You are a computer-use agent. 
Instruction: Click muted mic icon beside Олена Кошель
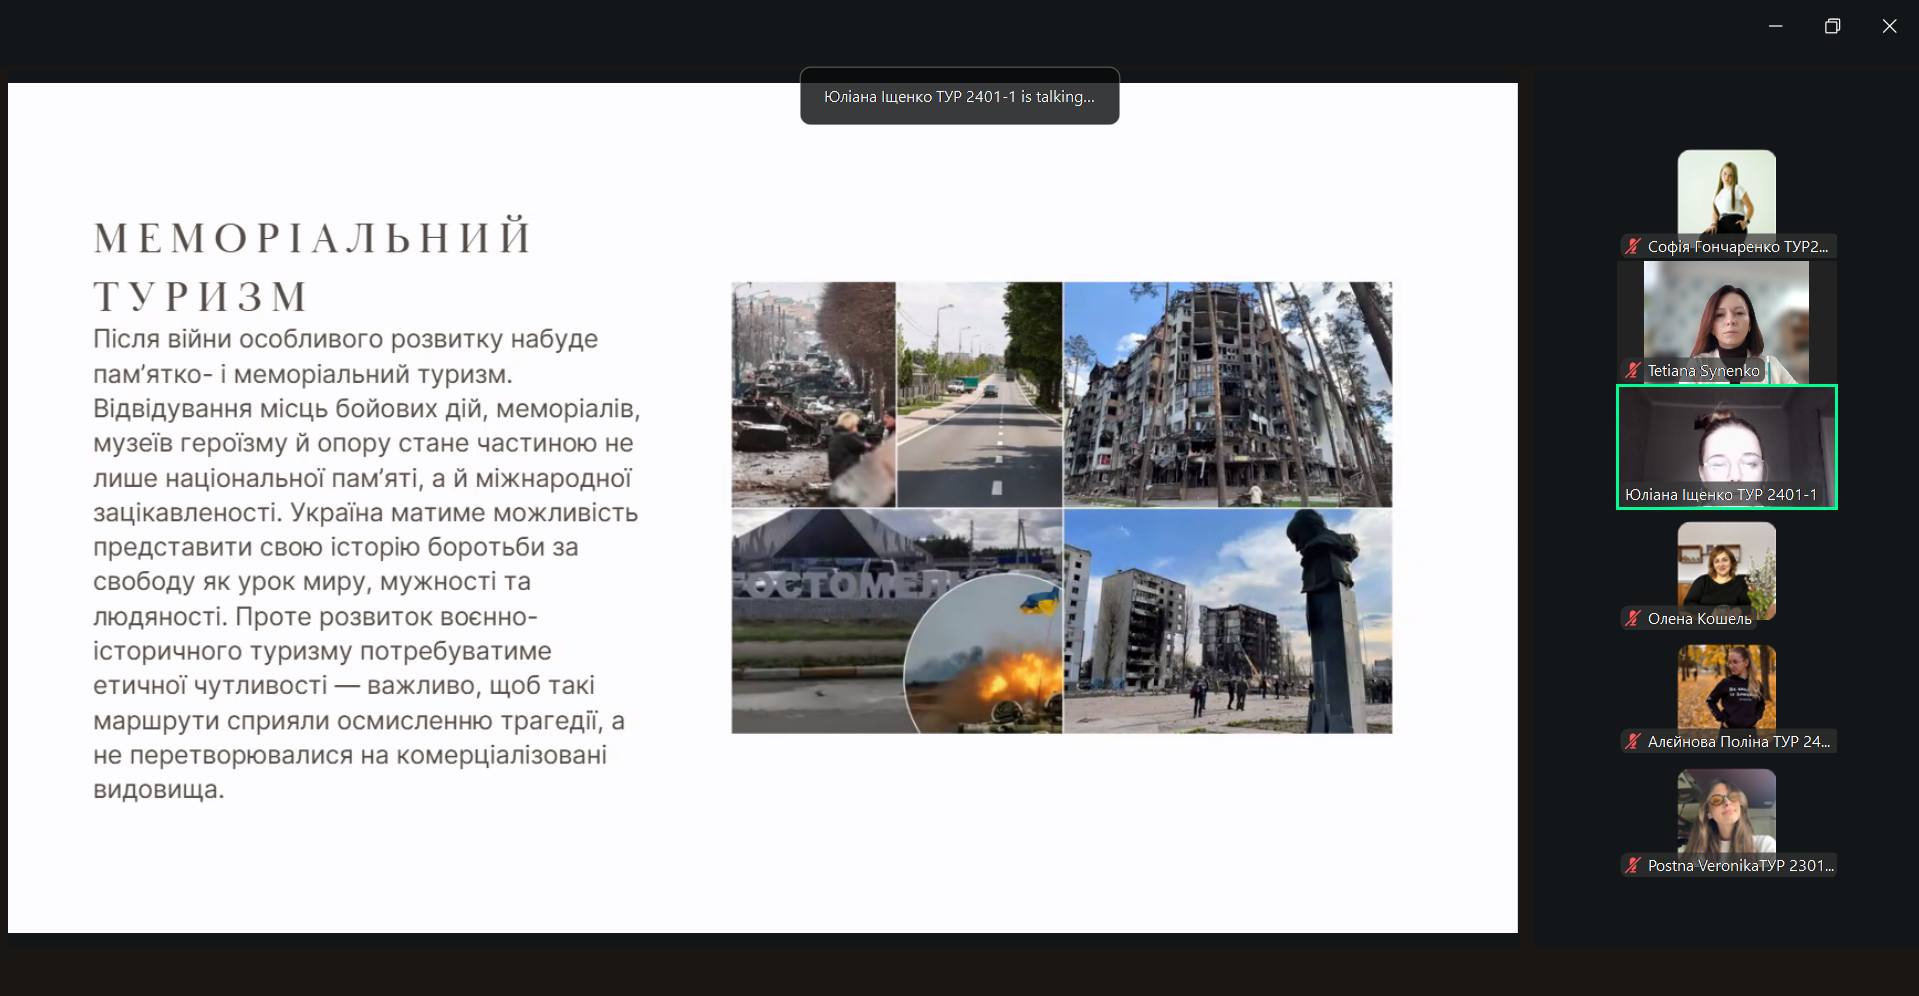pyautogui.click(x=1633, y=618)
